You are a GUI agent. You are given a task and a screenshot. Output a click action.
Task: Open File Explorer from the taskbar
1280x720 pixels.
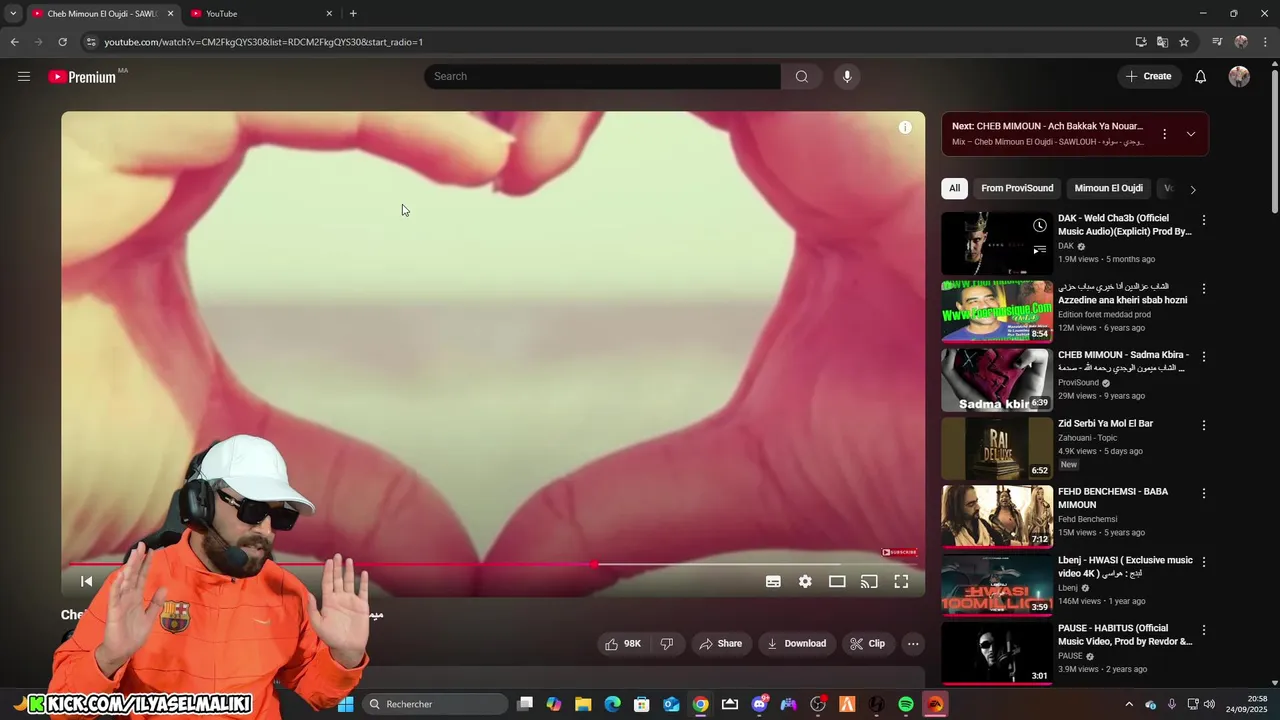tap(583, 704)
